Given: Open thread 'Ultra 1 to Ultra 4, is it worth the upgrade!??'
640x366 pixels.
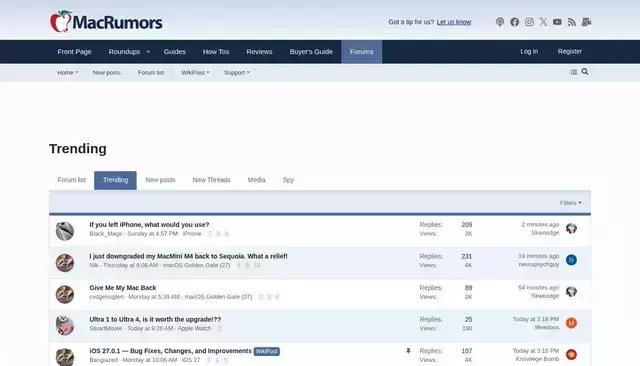Looking at the screenshot, I should click(155, 319).
